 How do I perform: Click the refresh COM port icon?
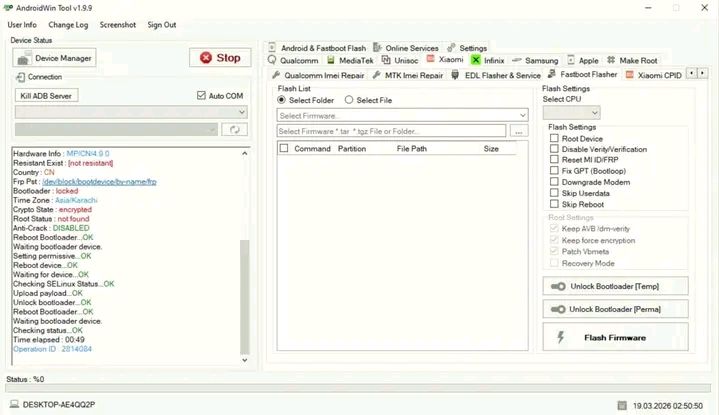pos(235,130)
